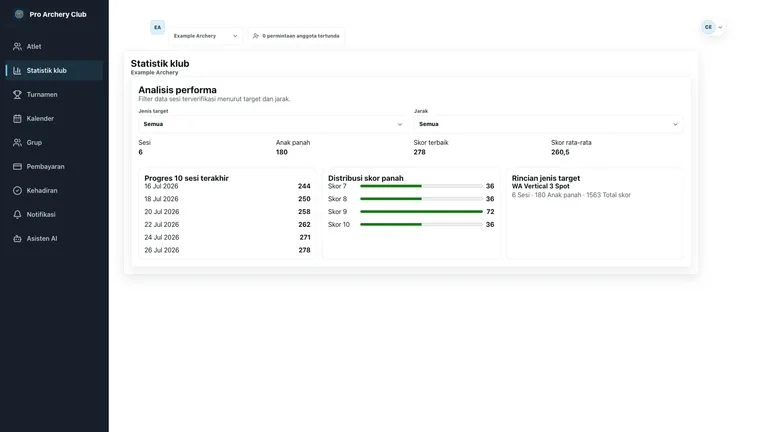Click the Asisten AI robot icon
Screen dimensions: 768x432
click(17, 239)
